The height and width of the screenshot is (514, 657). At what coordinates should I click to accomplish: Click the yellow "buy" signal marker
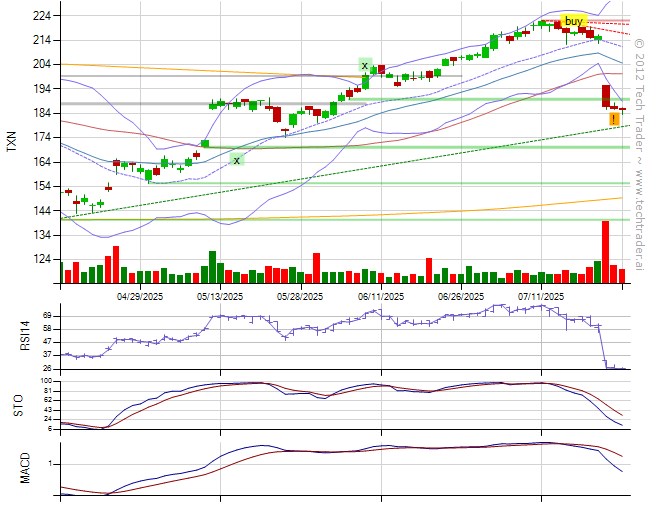[x=574, y=21]
